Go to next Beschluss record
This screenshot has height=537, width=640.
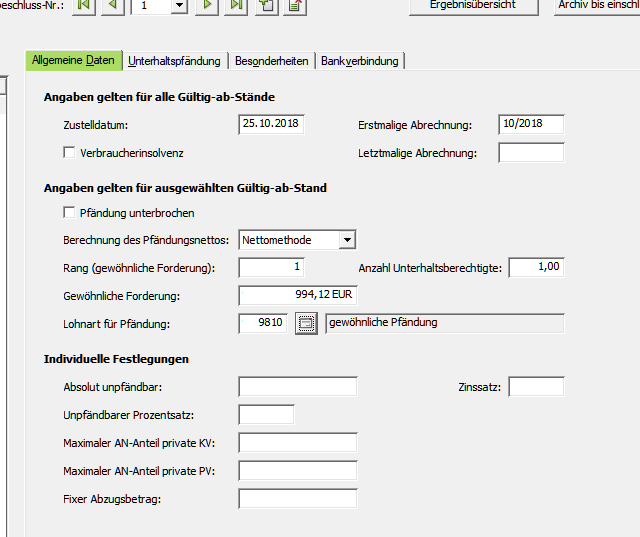207,7
